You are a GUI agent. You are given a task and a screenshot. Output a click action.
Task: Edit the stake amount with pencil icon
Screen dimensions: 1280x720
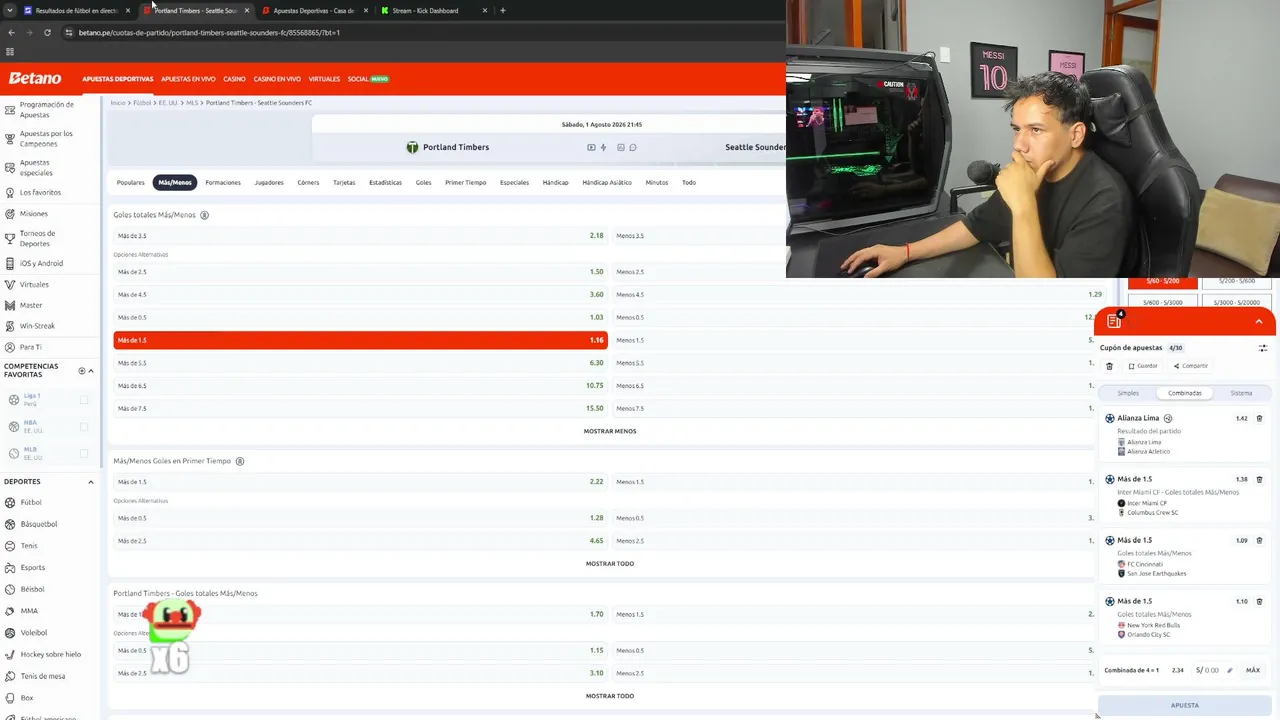pyautogui.click(x=1230, y=670)
